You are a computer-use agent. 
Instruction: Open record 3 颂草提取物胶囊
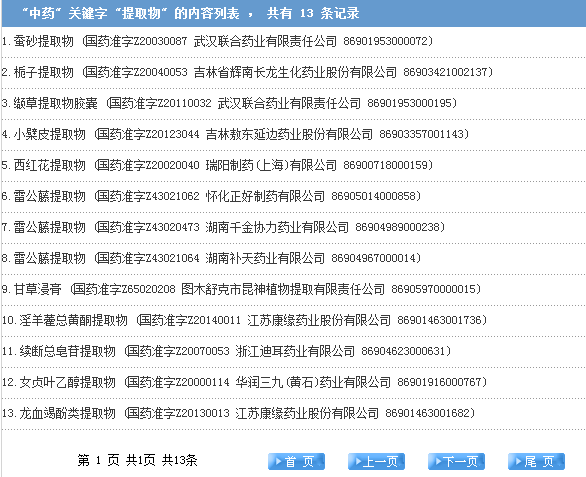(229, 103)
